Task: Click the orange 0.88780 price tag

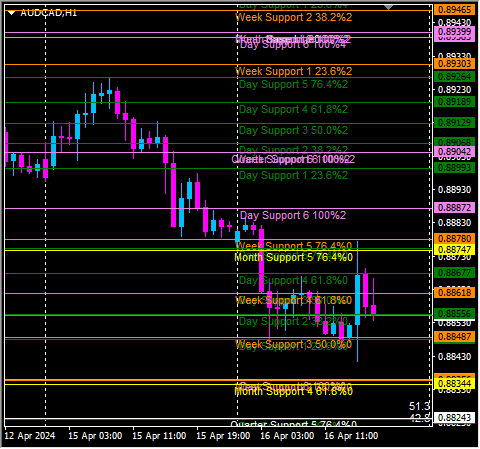Action: (454, 239)
